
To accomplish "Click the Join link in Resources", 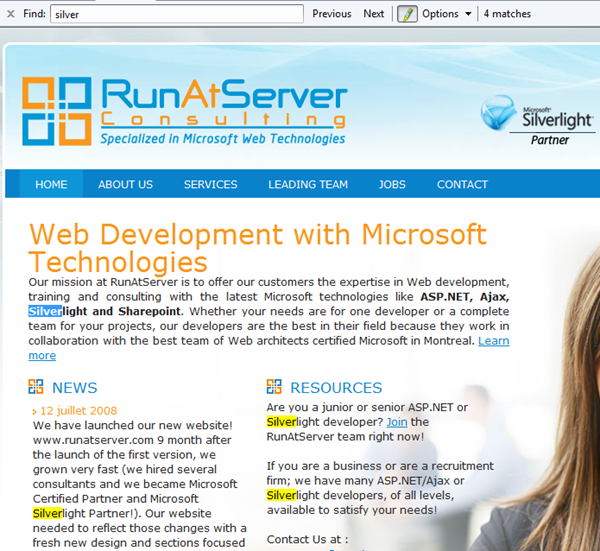I will click(397, 422).
